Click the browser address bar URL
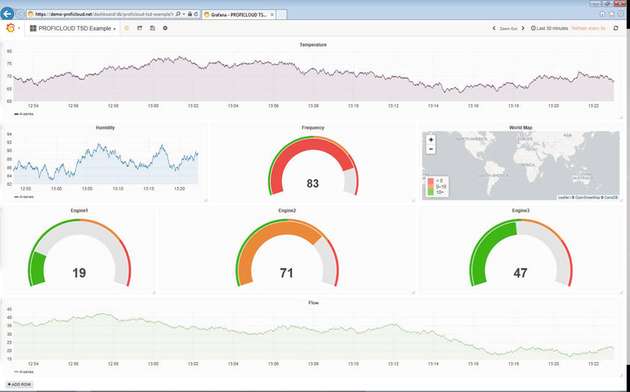 coord(104,14)
